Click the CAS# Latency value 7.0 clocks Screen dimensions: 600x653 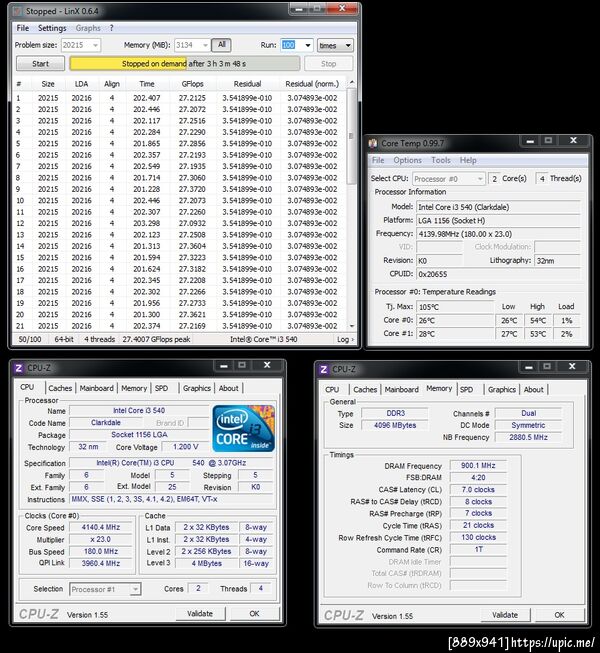click(478, 490)
